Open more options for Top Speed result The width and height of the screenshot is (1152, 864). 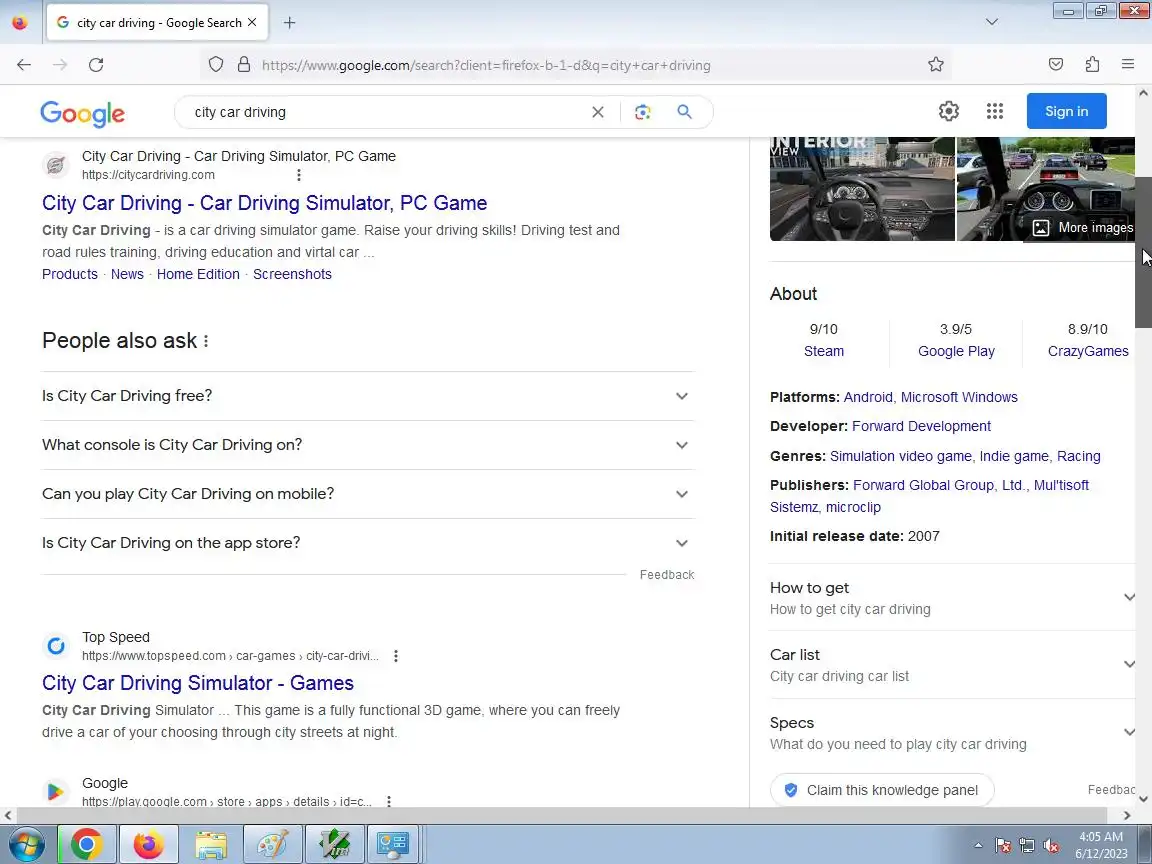pyautogui.click(x=395, y=656)
